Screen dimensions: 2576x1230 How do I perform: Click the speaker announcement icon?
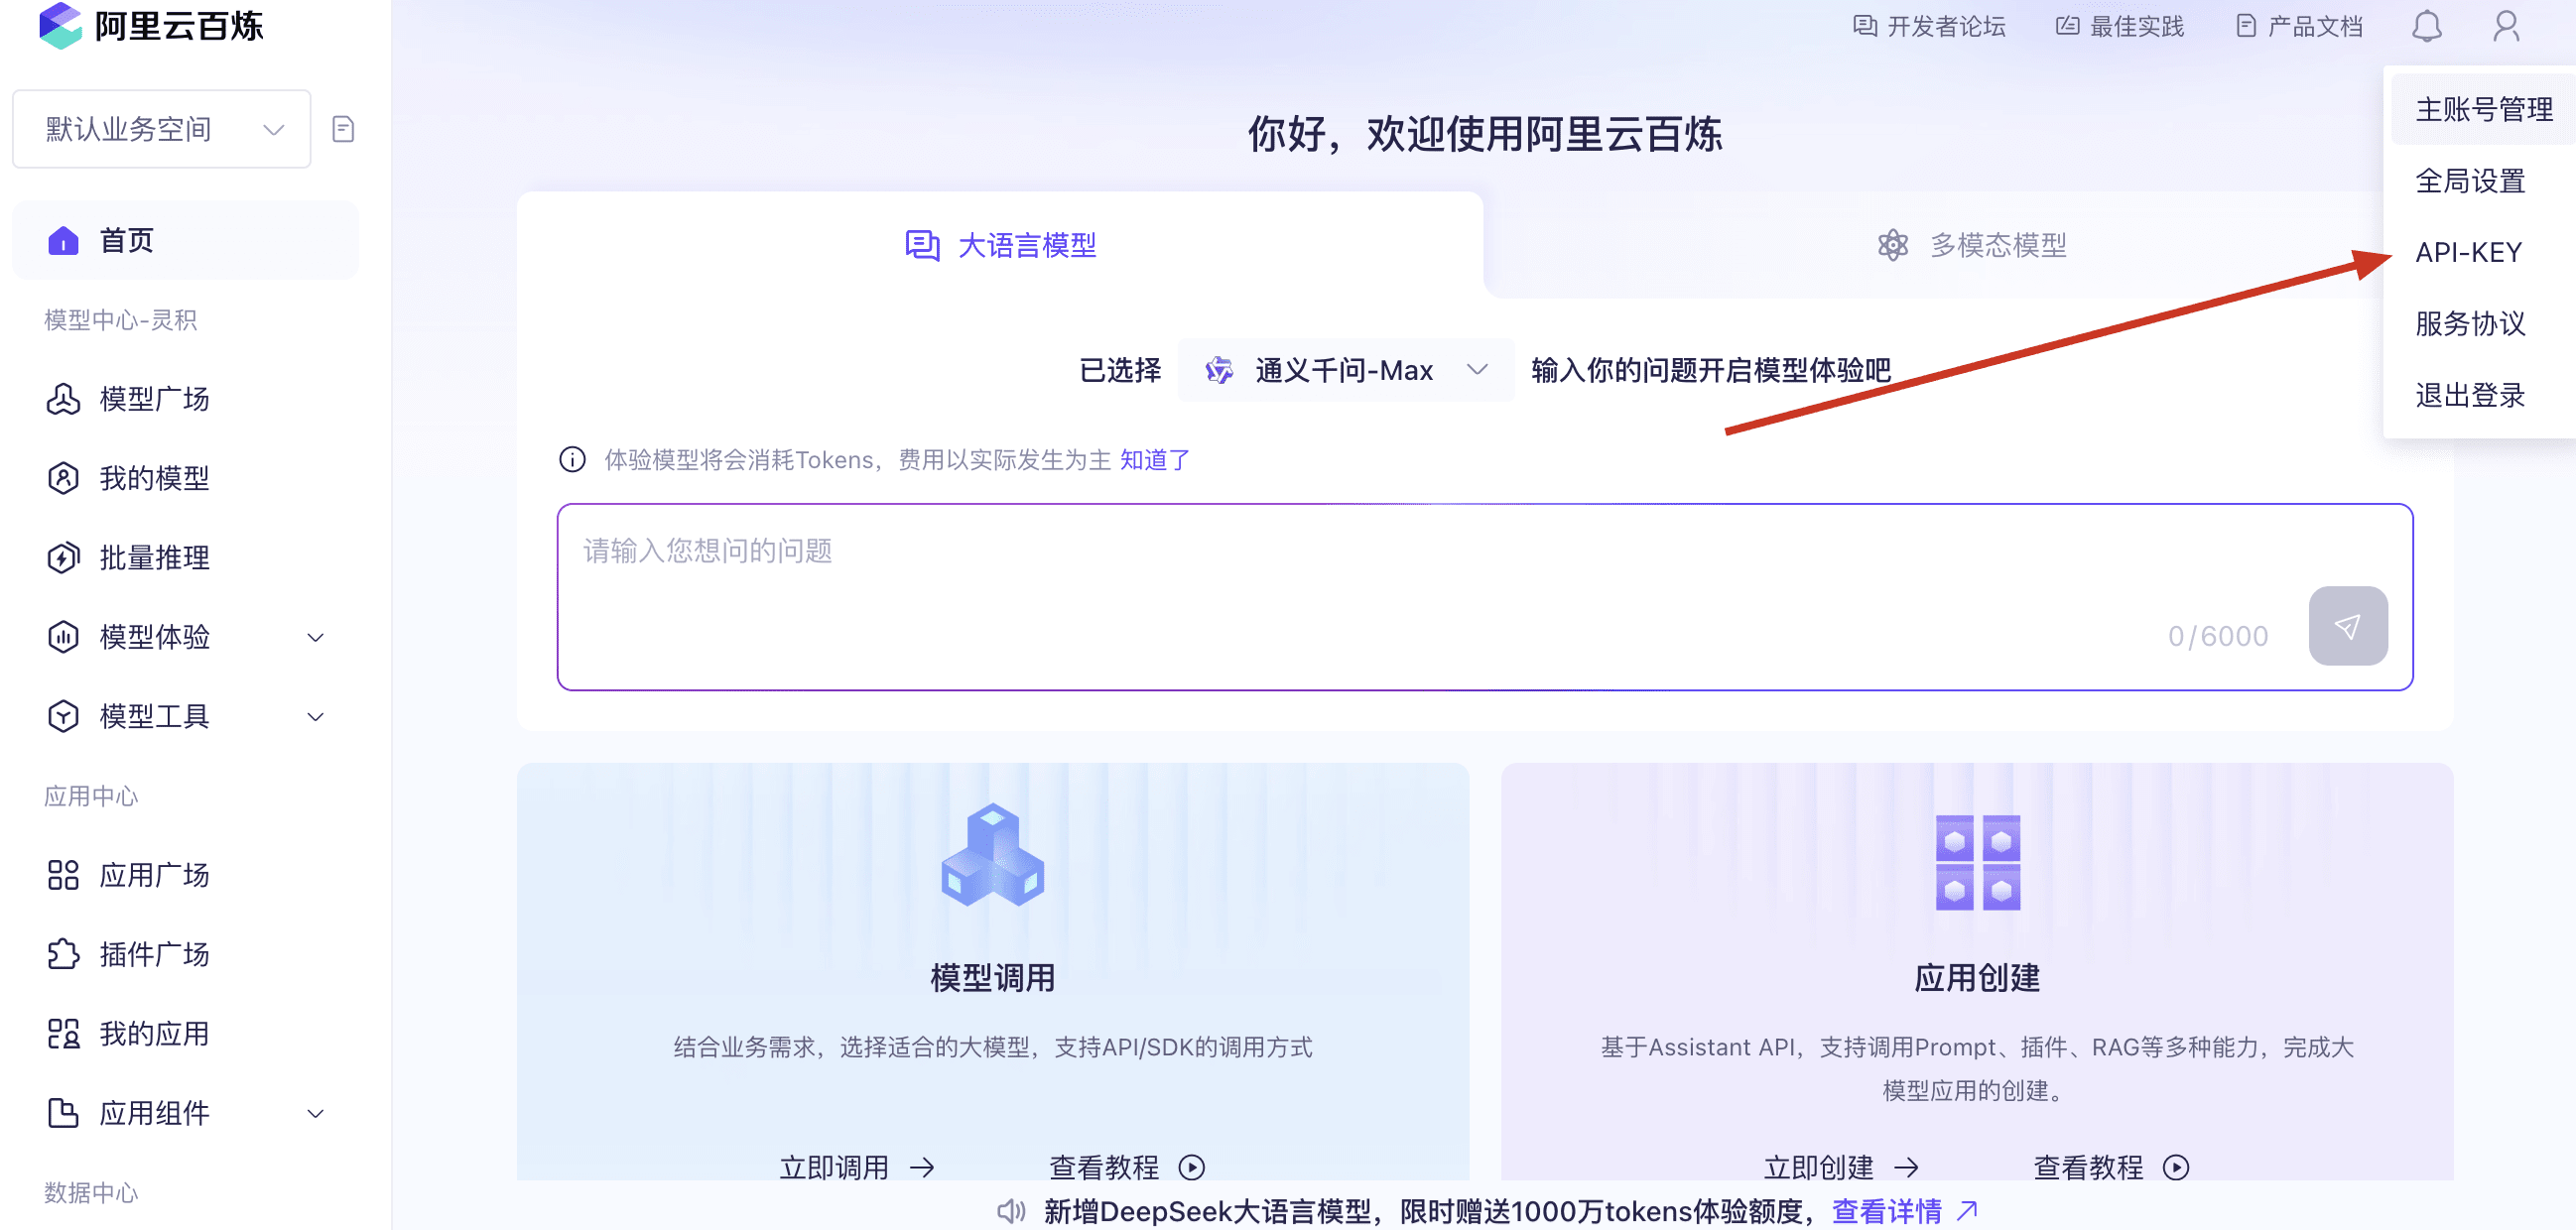coord(1011,1211)
